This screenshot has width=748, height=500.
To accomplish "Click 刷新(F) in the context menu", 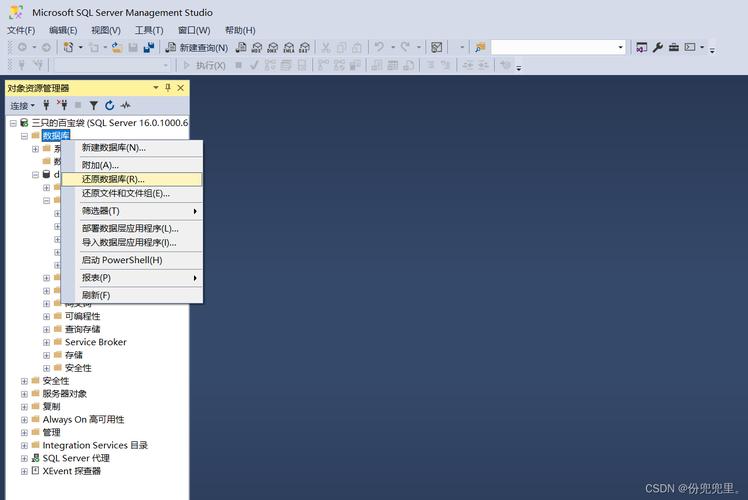I will pyautogui.click(x=96, y=295).
